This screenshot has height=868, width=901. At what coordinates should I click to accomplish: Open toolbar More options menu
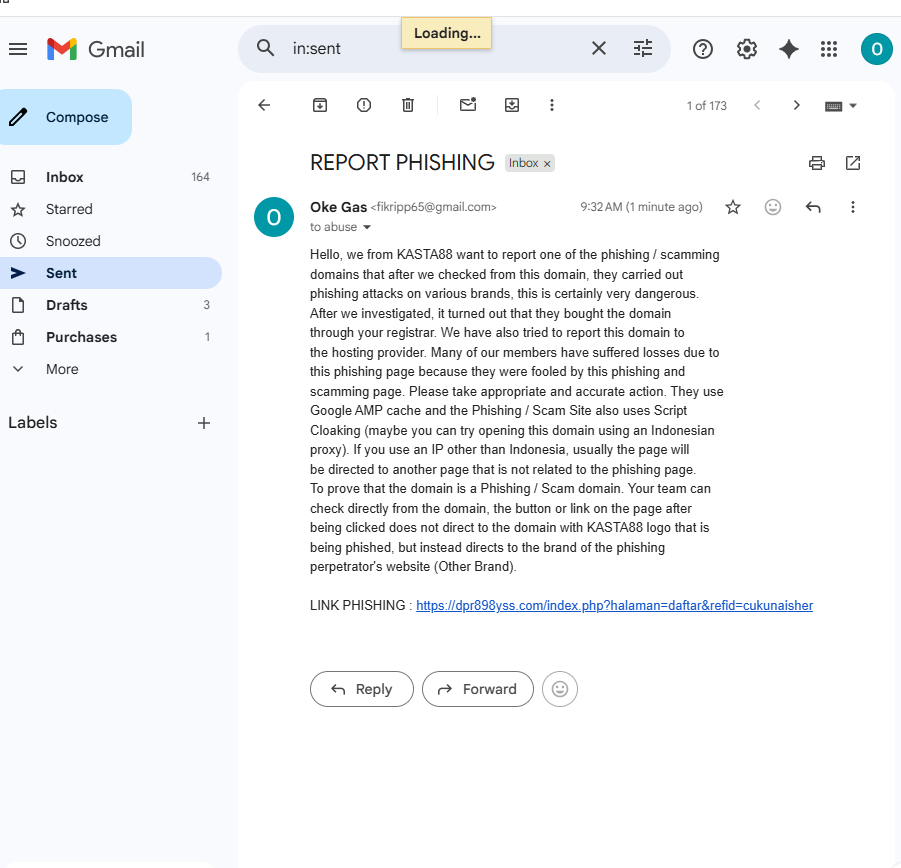(x=552, y=105)
